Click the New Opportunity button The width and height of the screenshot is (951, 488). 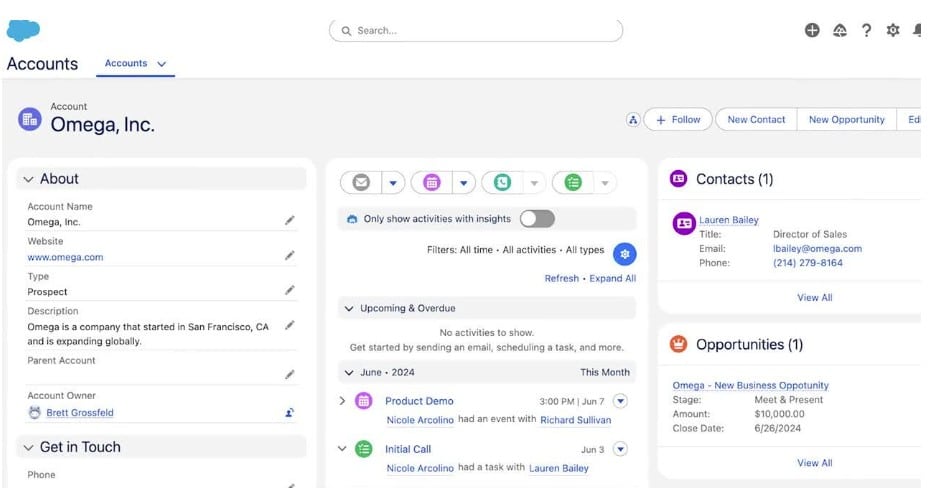tap(847, 120)
